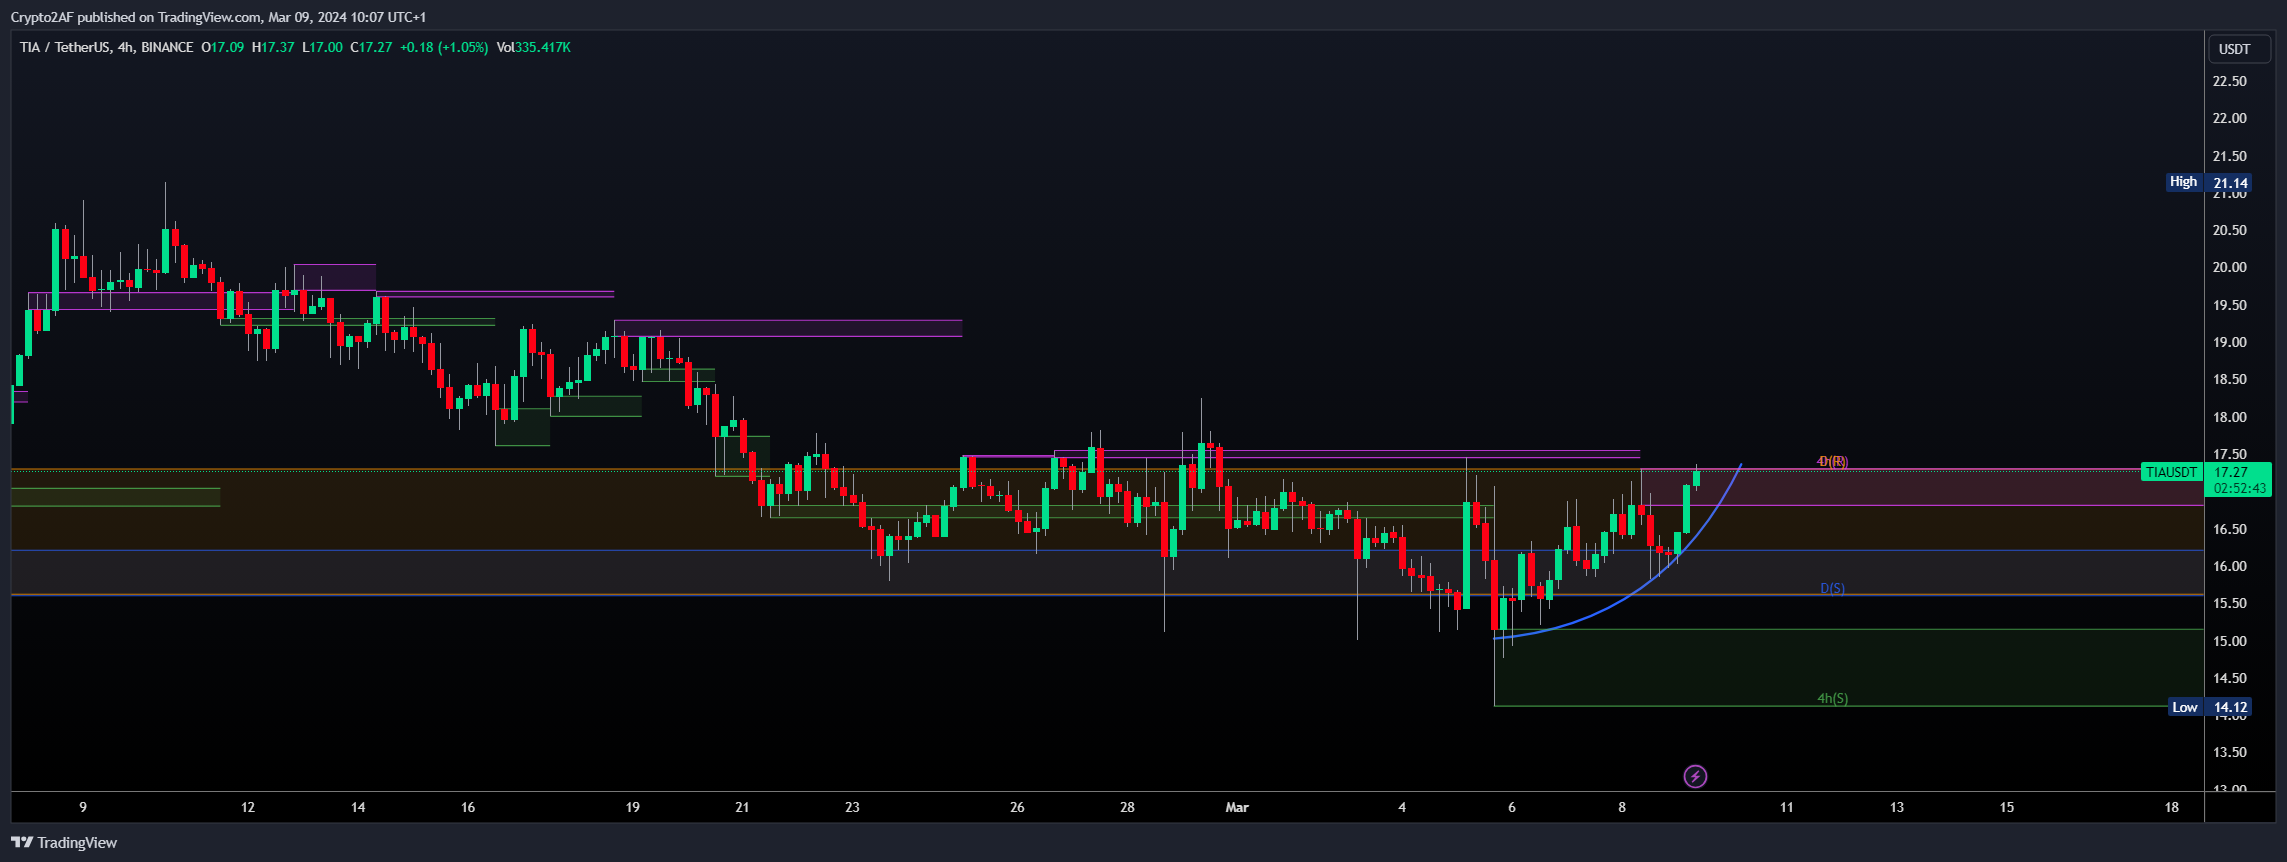The height and width of the screenshot is (862, 2287).
Task: Click the 02:52:43 candle countdown
Action: click(x=2240, y=489)
